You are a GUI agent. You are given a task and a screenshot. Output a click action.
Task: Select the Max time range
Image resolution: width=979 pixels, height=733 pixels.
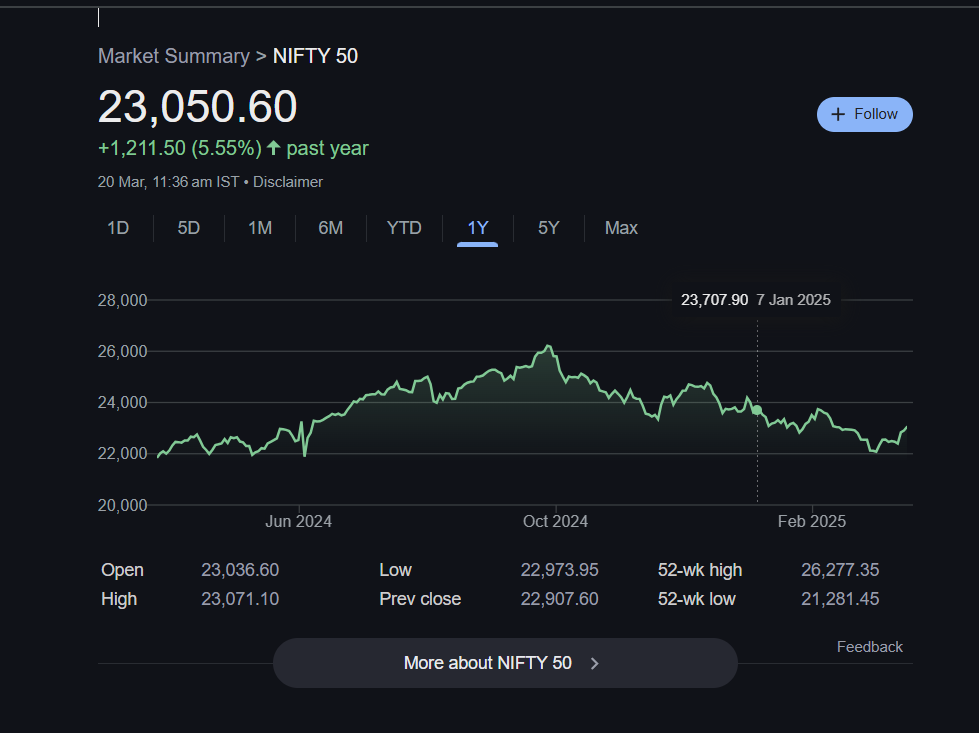(621, 228)
